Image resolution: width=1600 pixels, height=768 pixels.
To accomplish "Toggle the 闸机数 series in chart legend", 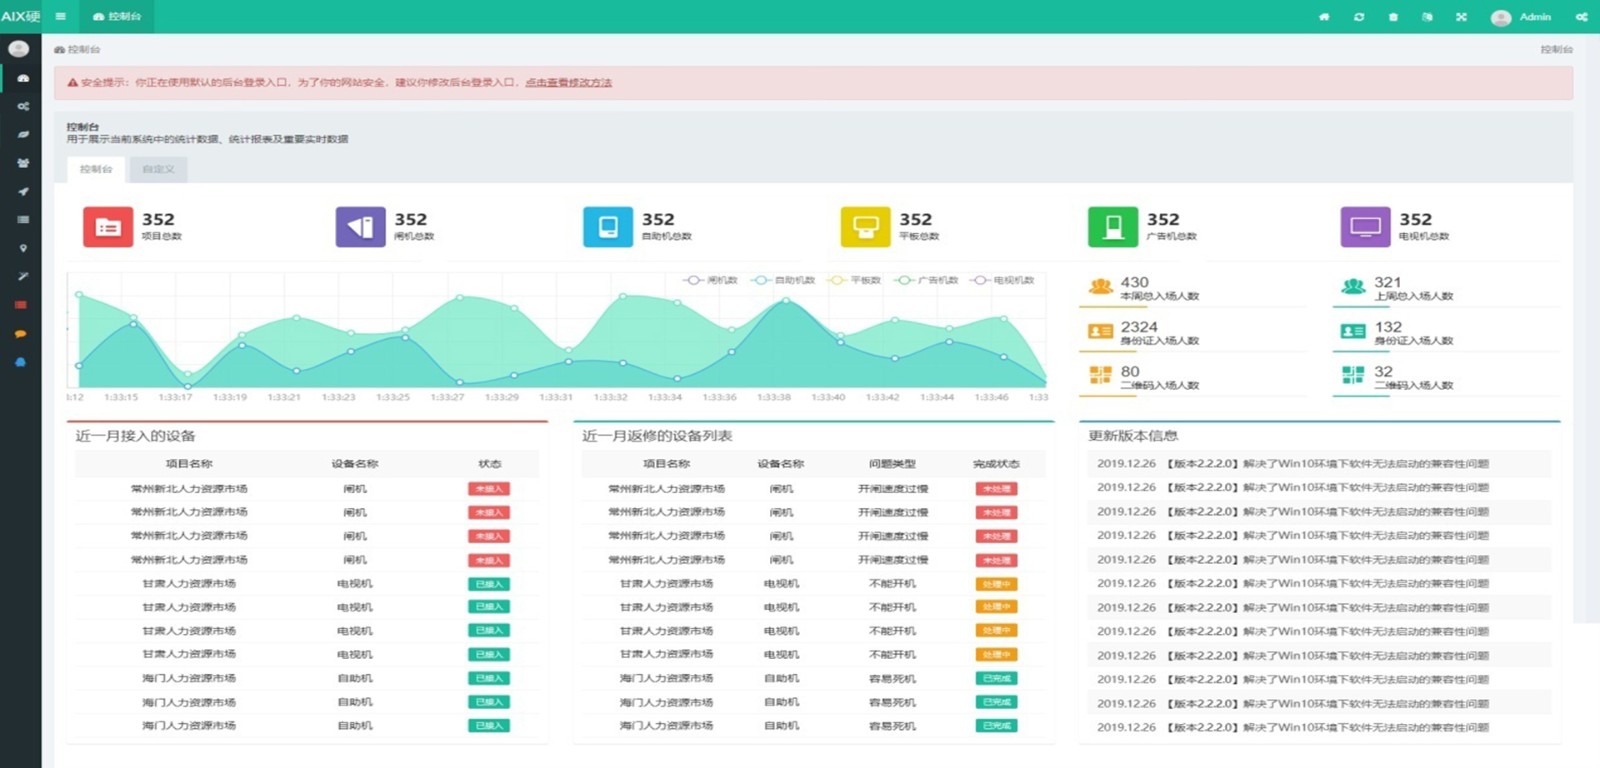I will [711, 280].
